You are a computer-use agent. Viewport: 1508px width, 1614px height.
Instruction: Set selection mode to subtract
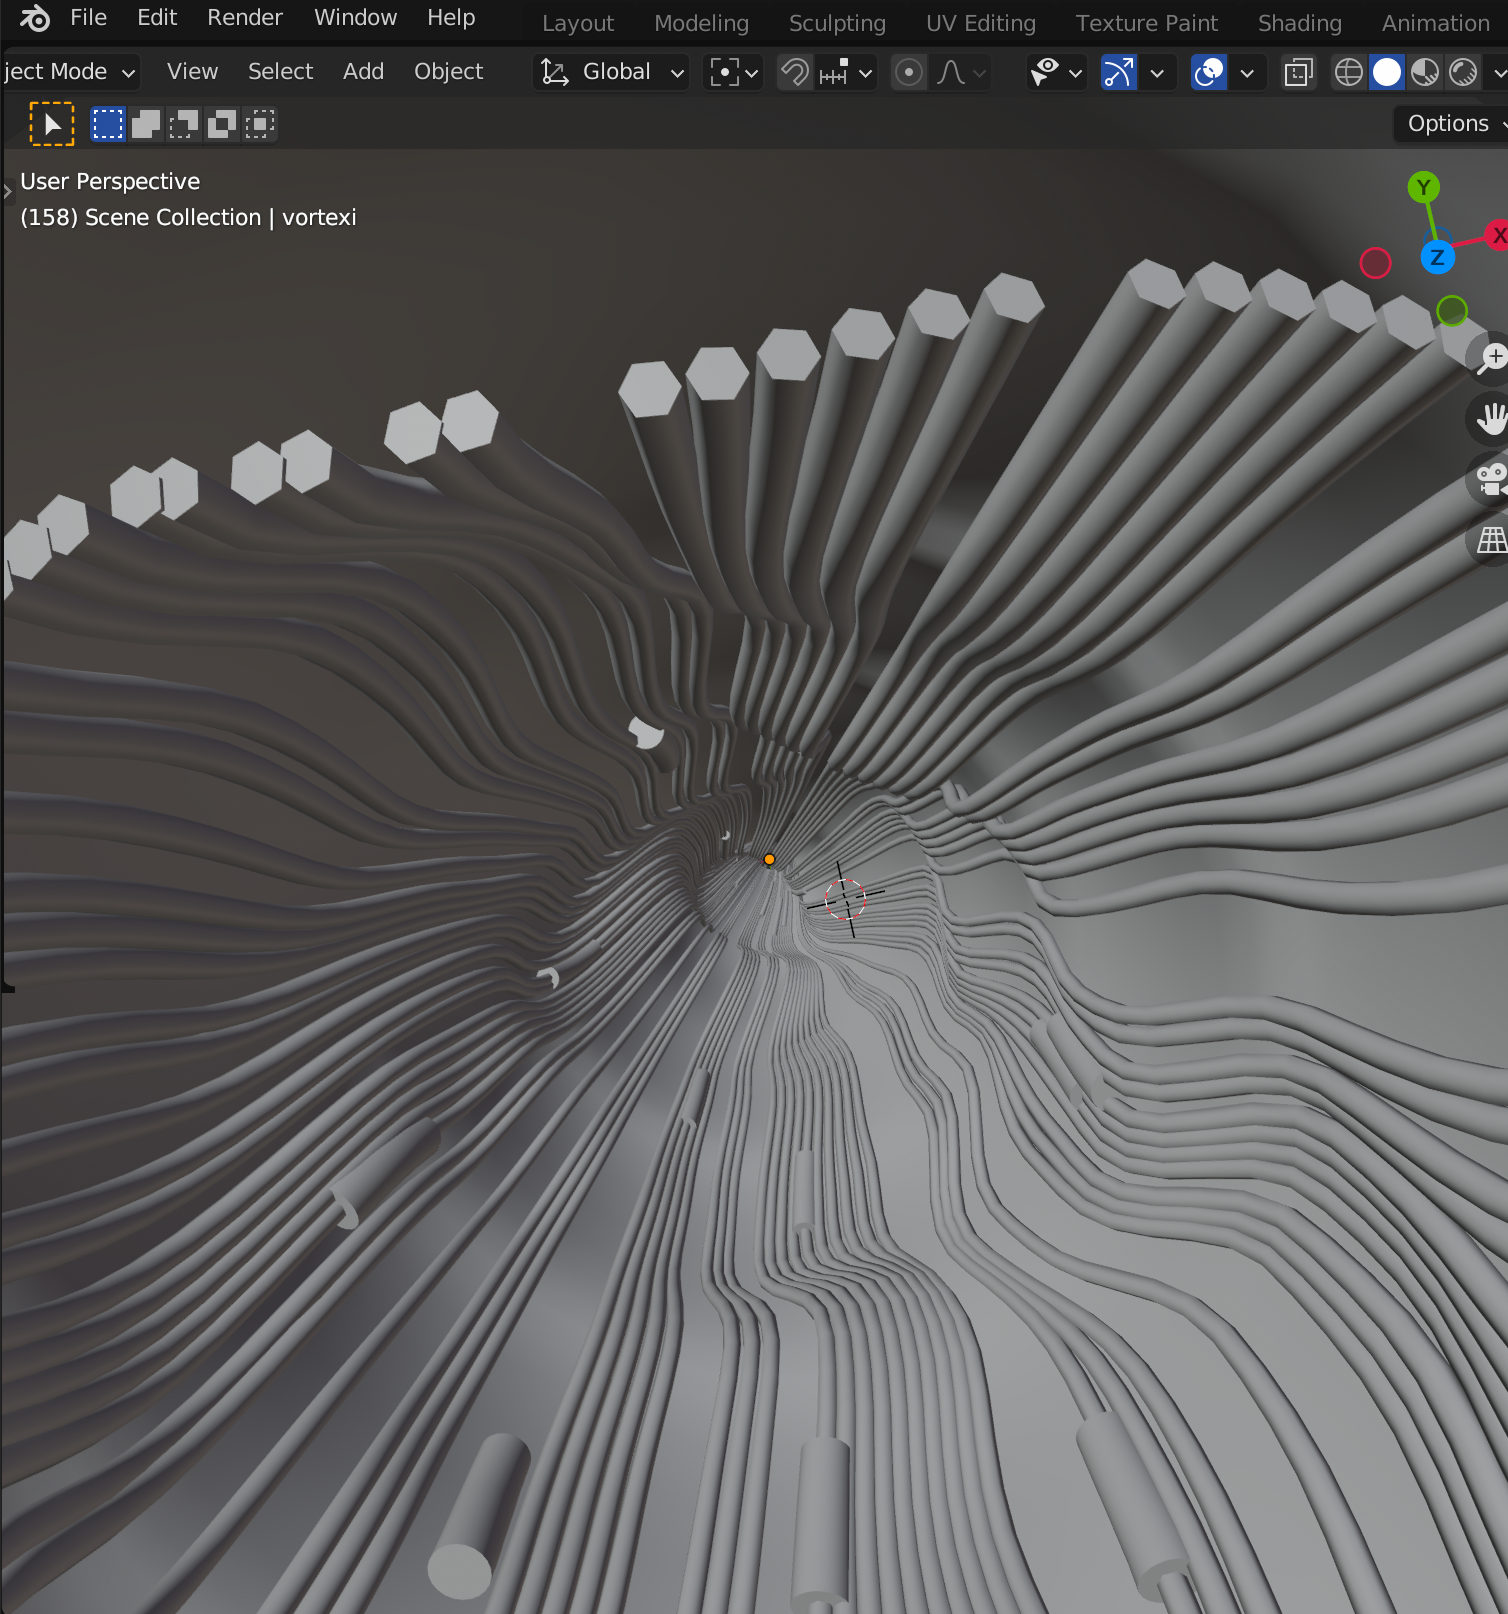click(184, 124)
